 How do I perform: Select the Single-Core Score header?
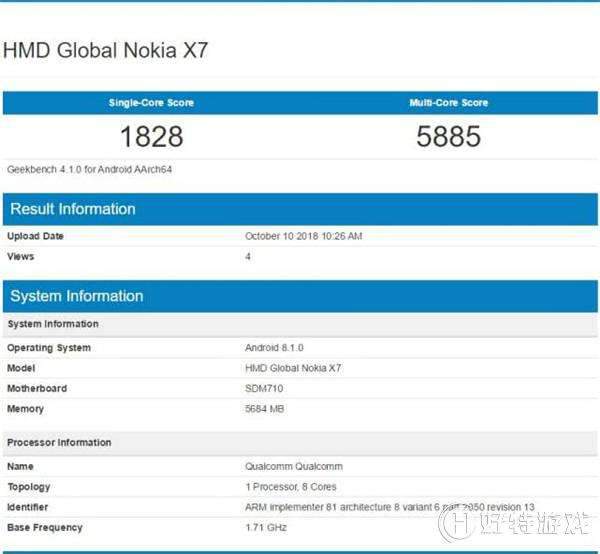(151, 103)
